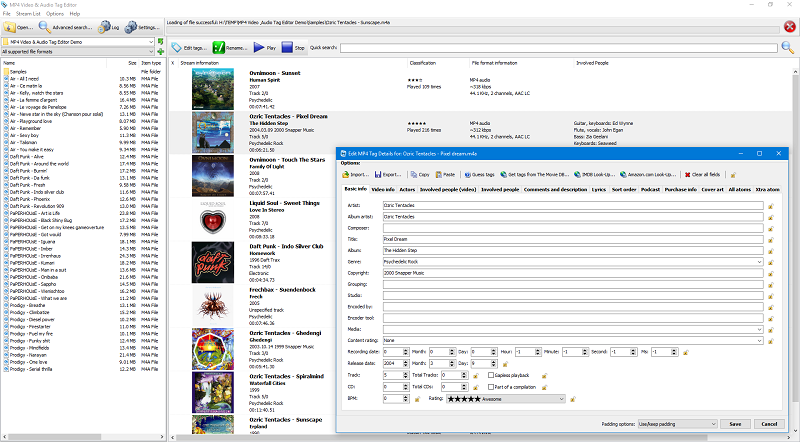Increase the Release date year stepper
Image resolution: width=800 pixels, height=442 pixels.
(406, 362)
